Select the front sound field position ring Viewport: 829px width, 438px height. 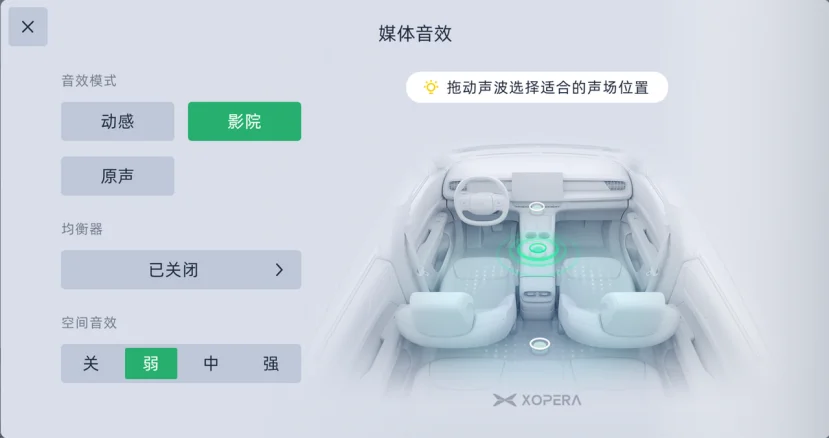click(x=537, y=207)
